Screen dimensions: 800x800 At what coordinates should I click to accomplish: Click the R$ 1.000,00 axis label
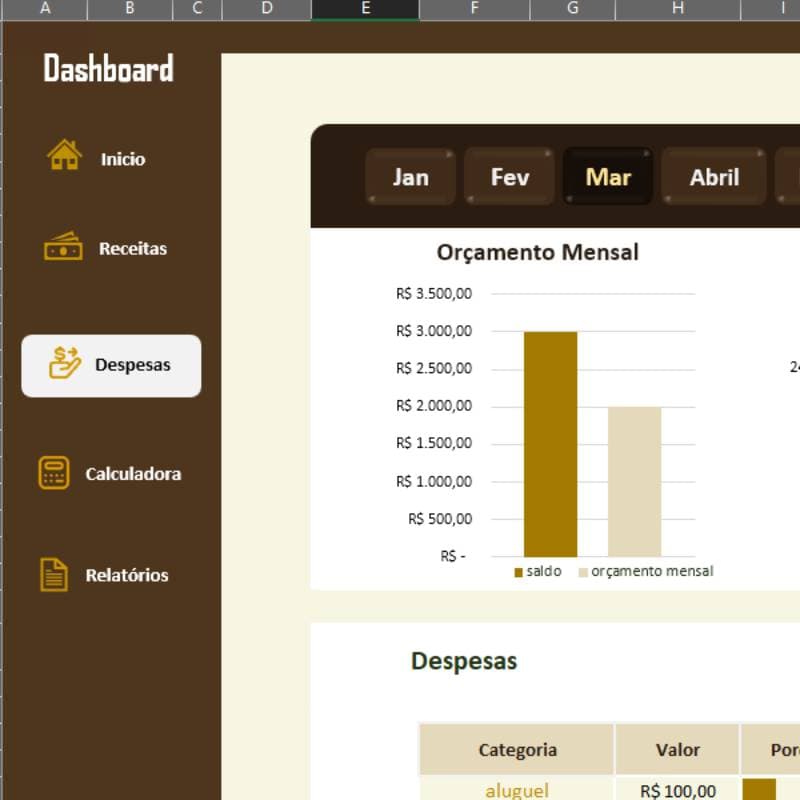(x=434, y=482)
